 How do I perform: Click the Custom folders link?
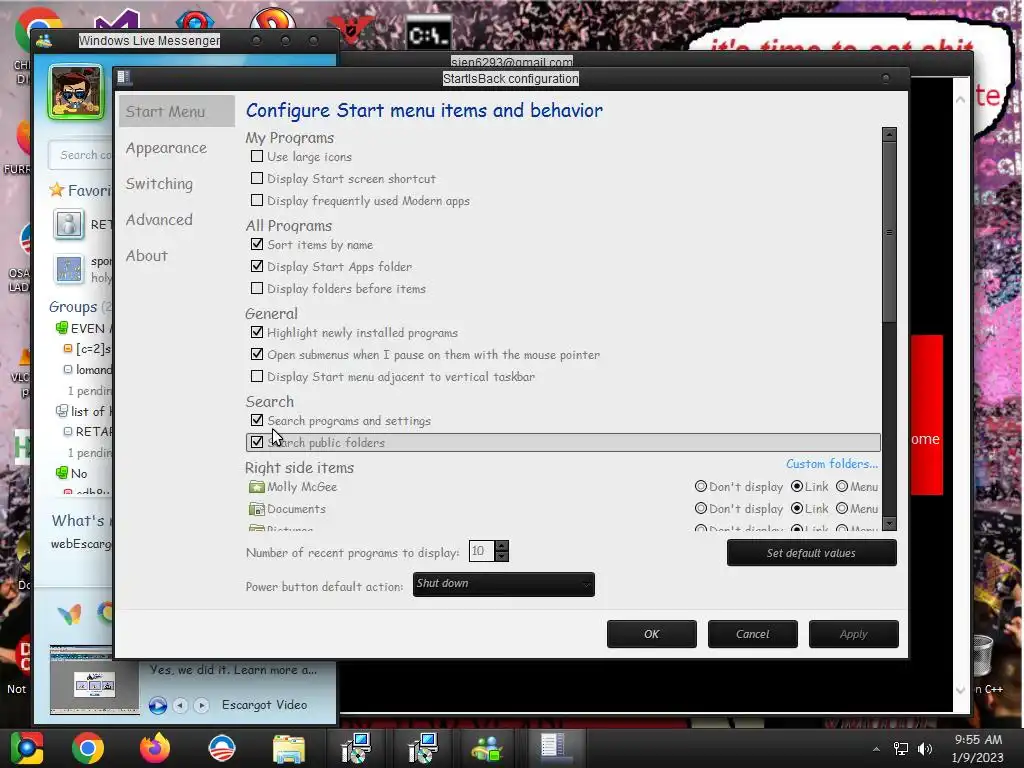pyautogui.click(x=831, y=464)
